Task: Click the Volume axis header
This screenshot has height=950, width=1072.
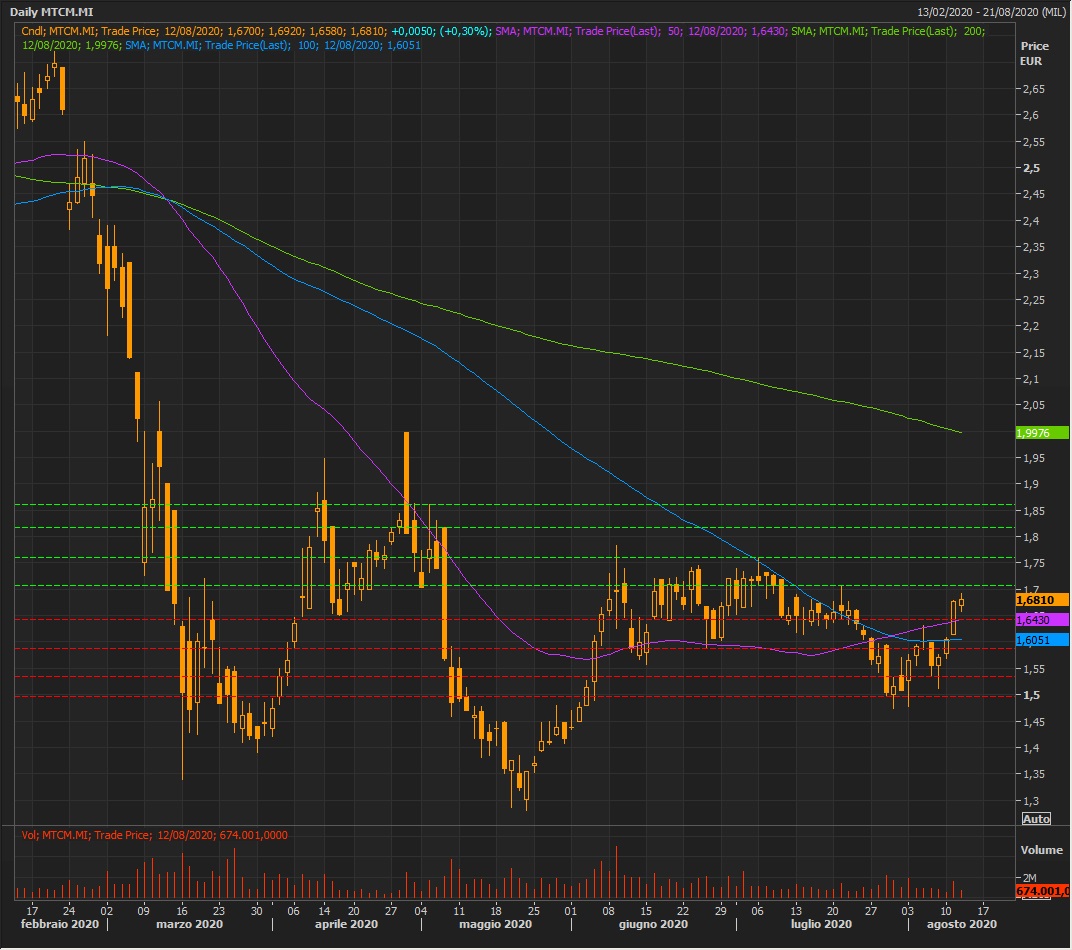Action: tap(1040, 851)
